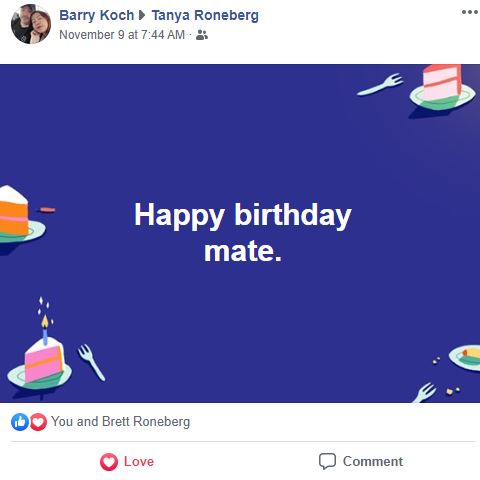480x480 pixels.
Task: Click the Happy birthday mate text
Action: point(243,232)
